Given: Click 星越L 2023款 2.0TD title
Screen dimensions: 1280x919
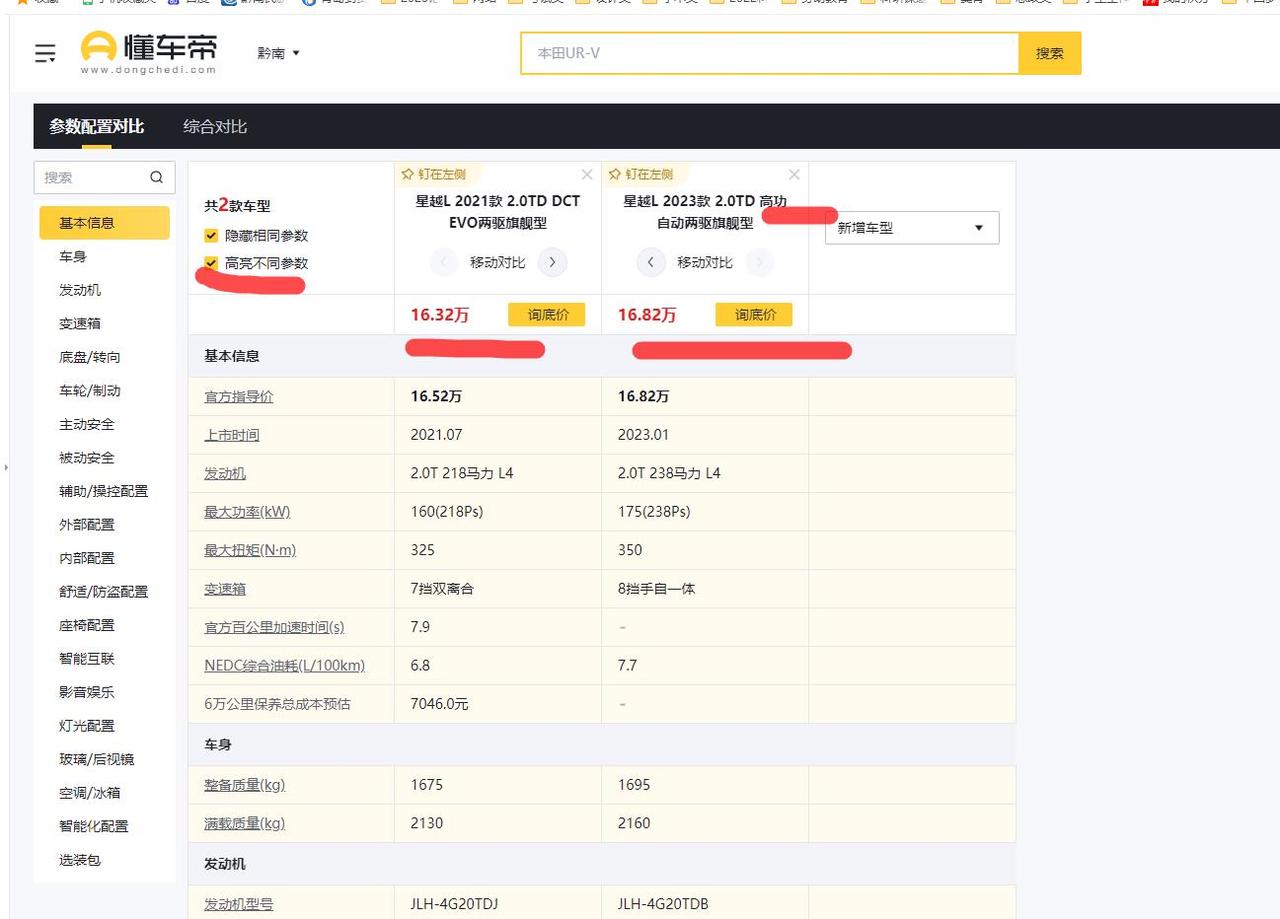Looking at the screenshot, I should (x=705, y=212).
